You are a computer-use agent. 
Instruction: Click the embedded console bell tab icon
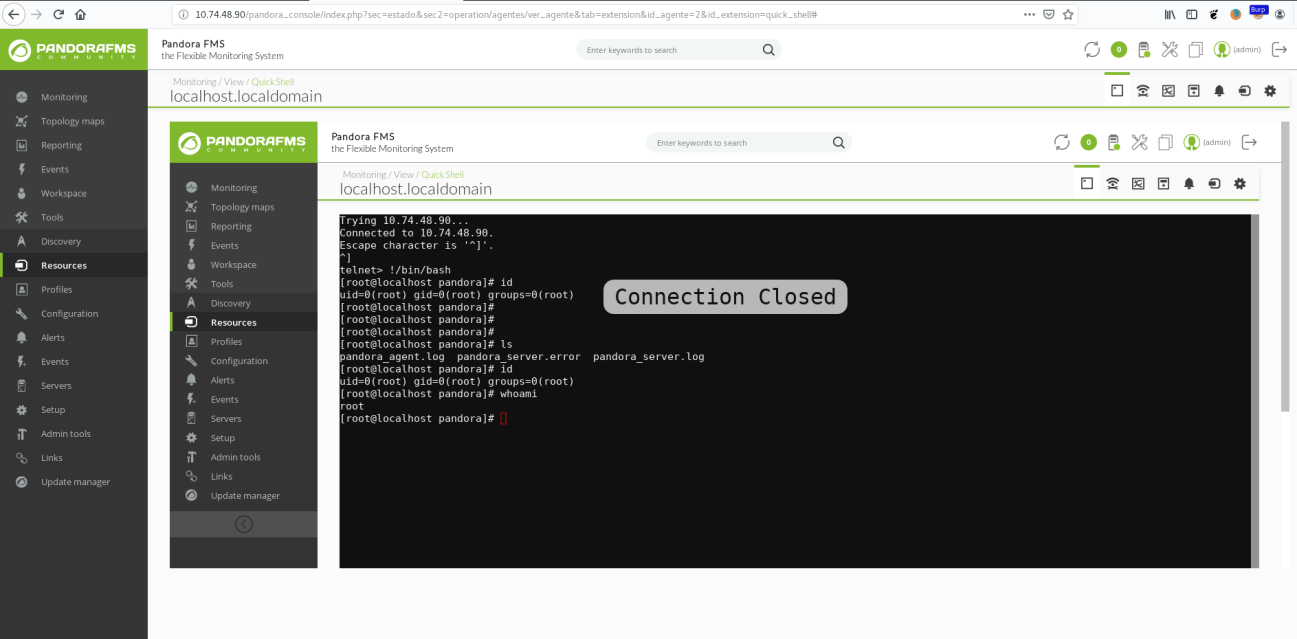pos(1189,183)
